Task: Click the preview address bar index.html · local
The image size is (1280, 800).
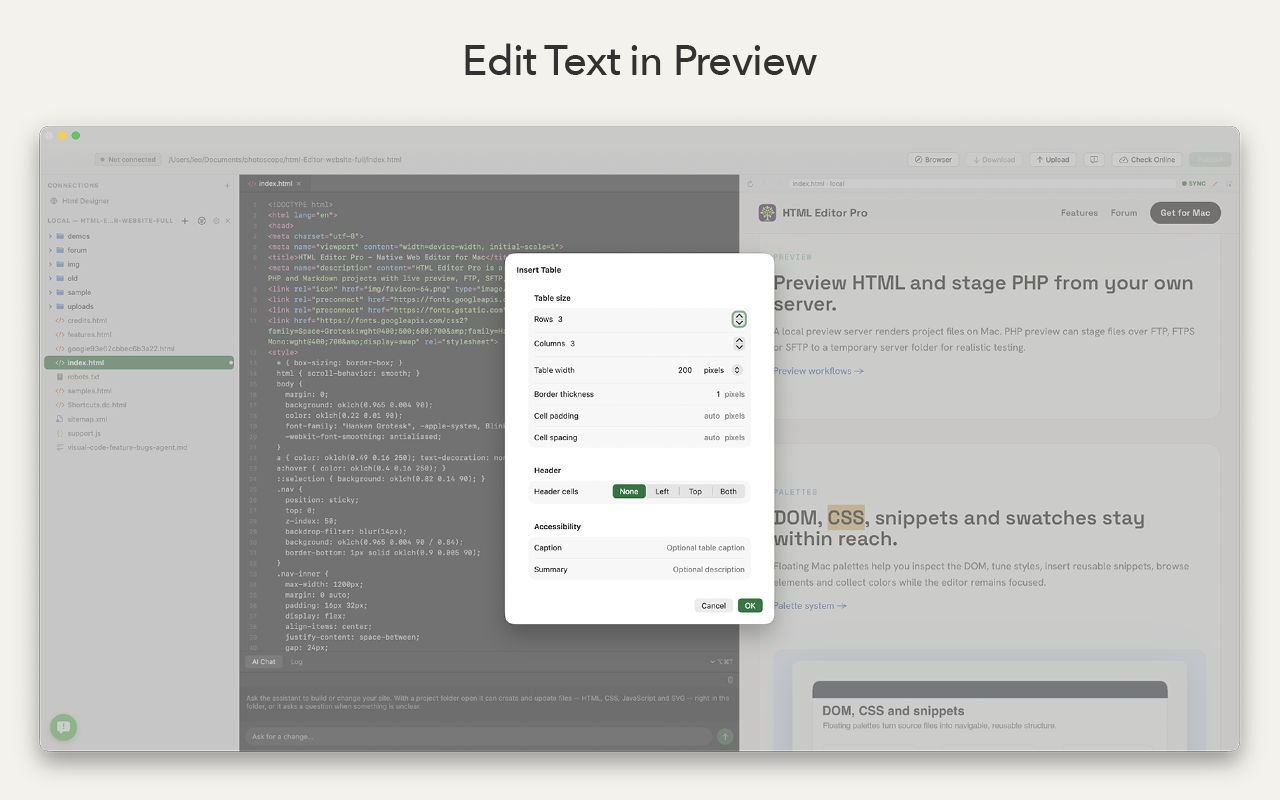Action: click(x=982, y=184)
